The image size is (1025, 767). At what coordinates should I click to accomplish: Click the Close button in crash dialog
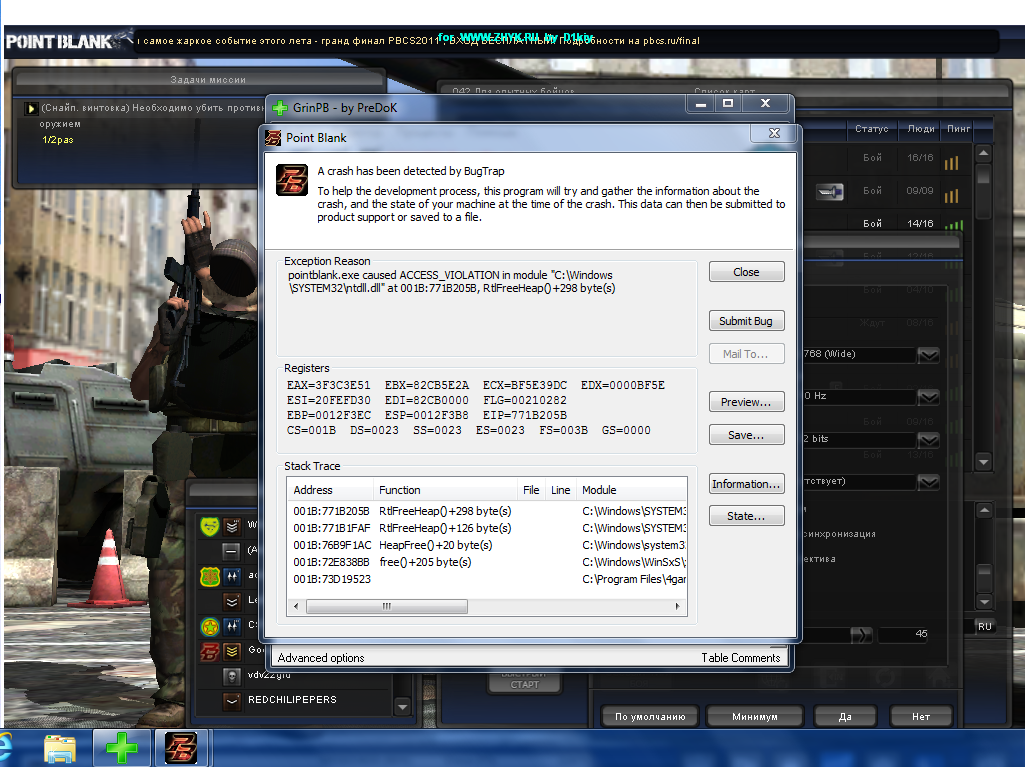(747, 272)
